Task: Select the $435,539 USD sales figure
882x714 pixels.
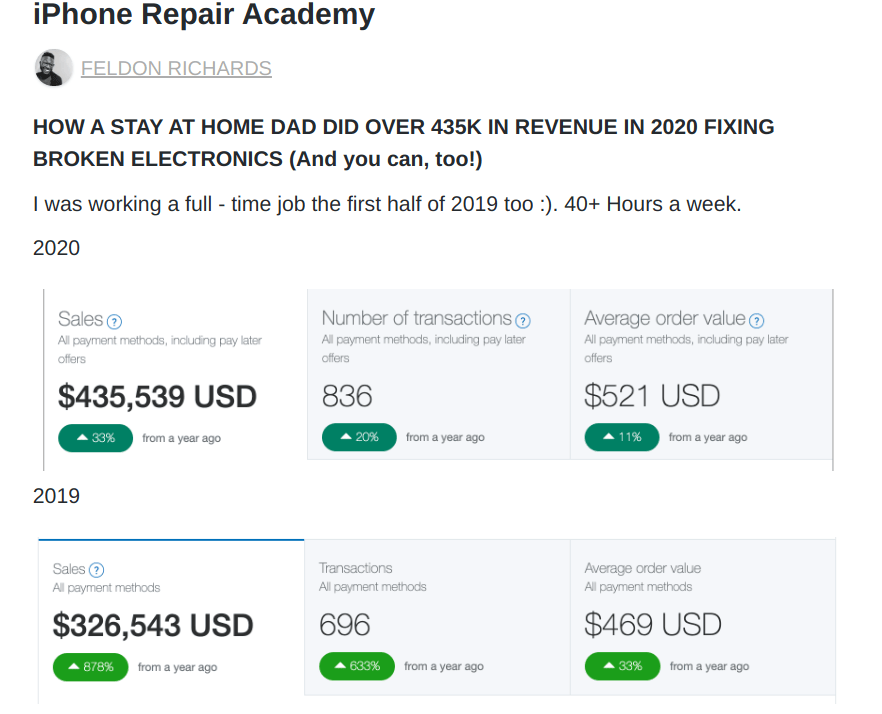Action: pyautogui.click(x=157, y=396)
